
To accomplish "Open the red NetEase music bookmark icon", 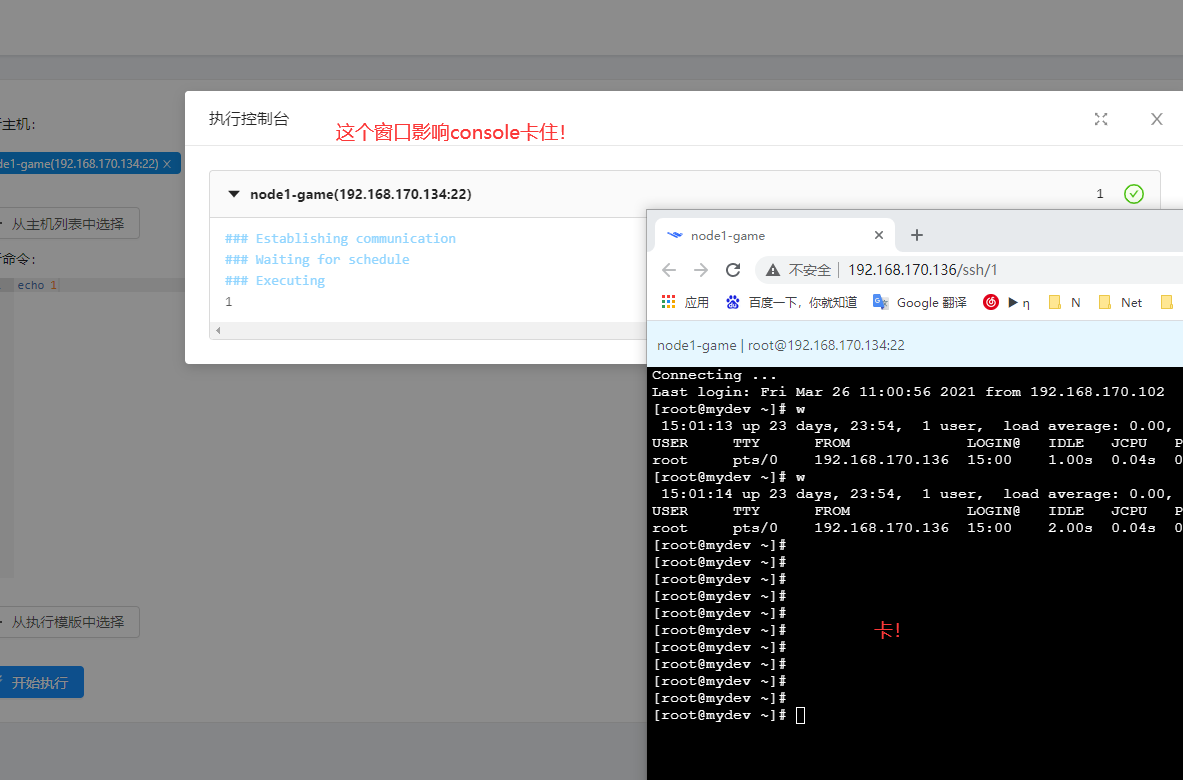I will (991, 302).
